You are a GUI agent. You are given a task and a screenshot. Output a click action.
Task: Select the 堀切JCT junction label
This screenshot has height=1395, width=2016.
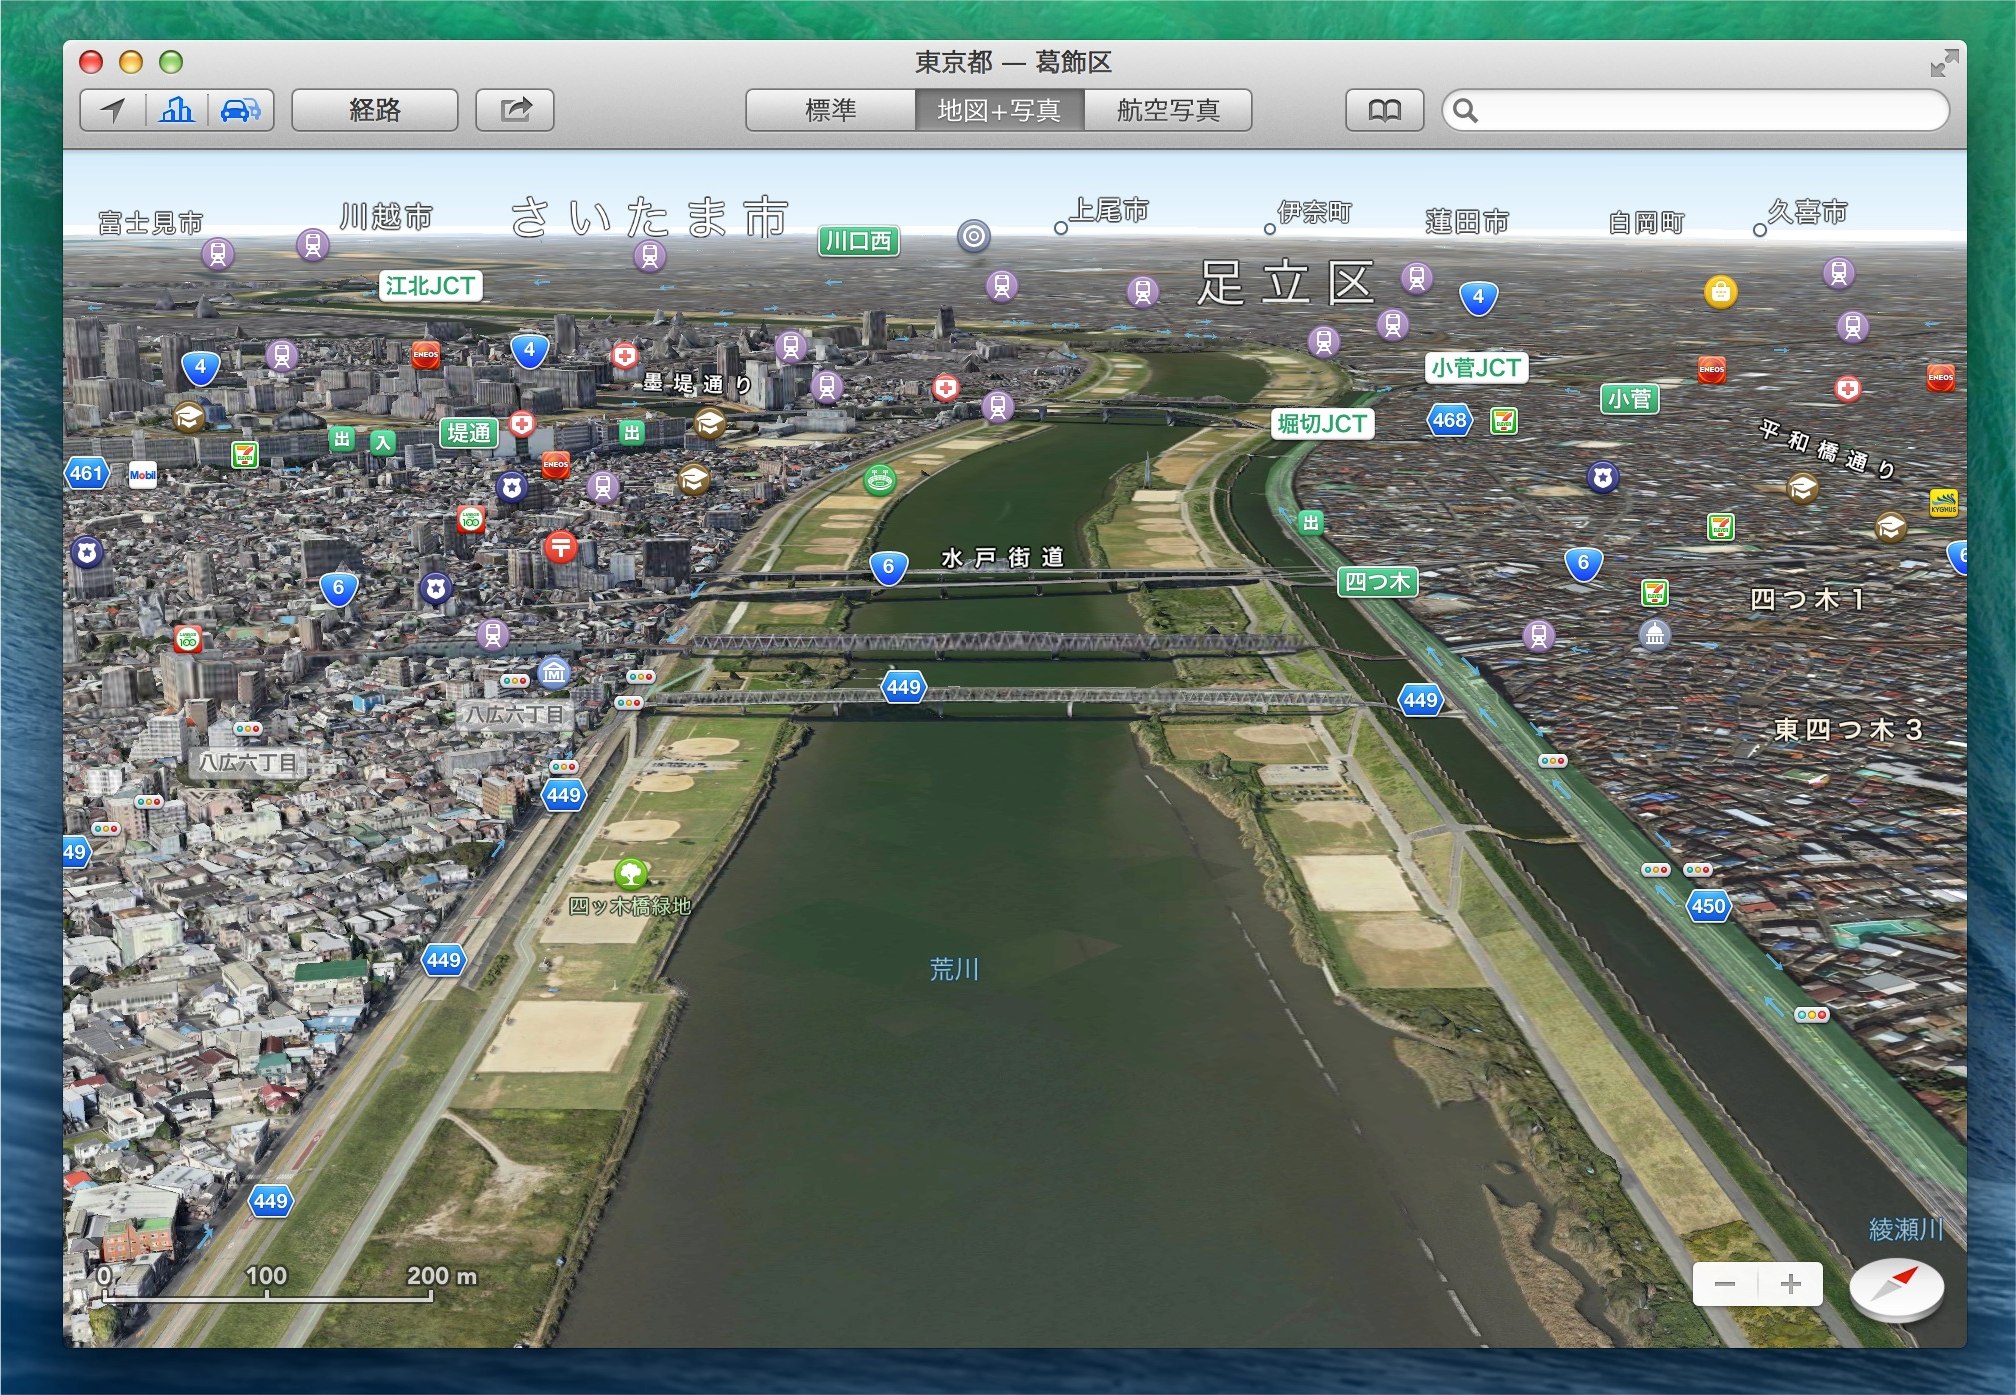click(x=1322, y=424)
